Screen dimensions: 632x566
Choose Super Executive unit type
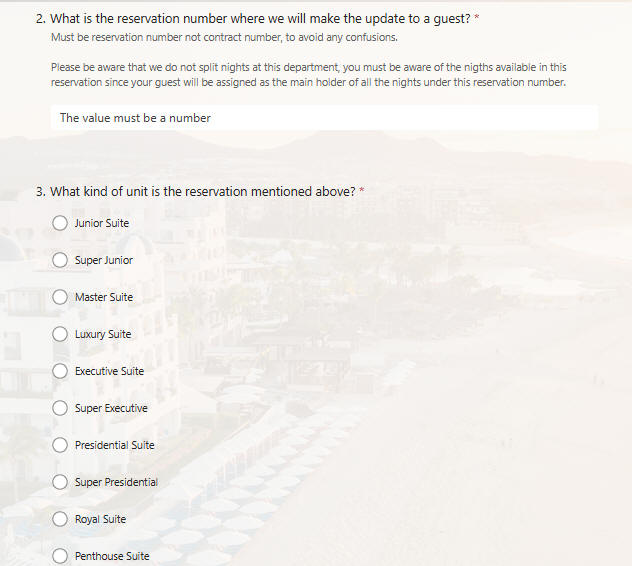click(60, 408)
